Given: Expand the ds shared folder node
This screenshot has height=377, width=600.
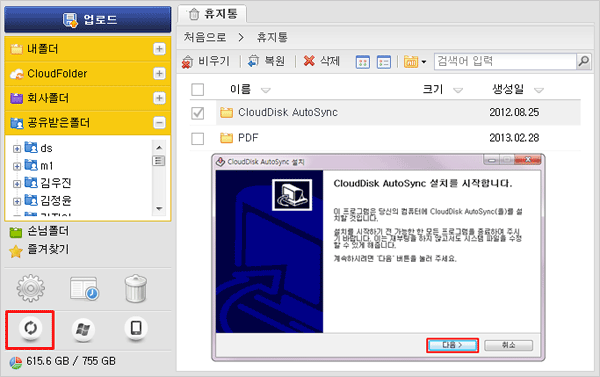Looking at the screenshot, I should coord(16,149).
